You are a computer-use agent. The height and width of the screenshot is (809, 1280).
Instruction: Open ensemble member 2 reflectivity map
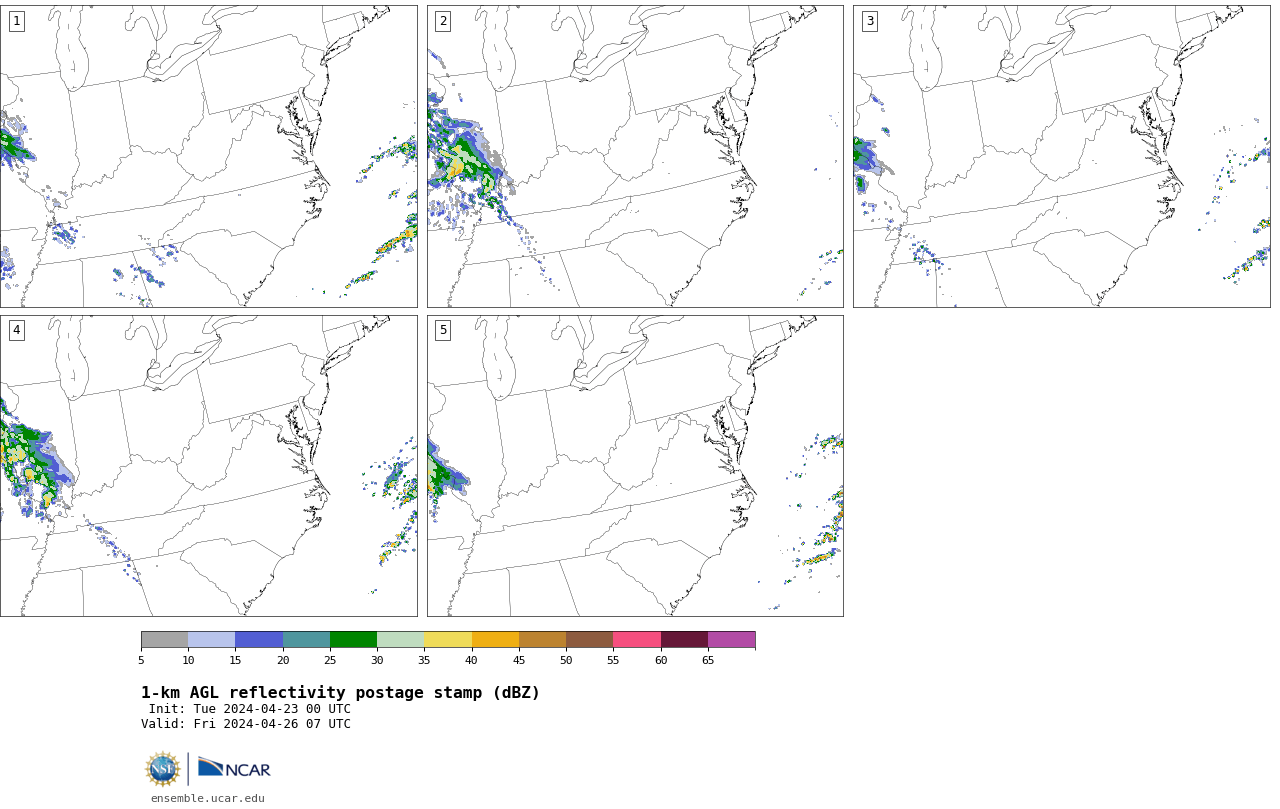[635, 156]
